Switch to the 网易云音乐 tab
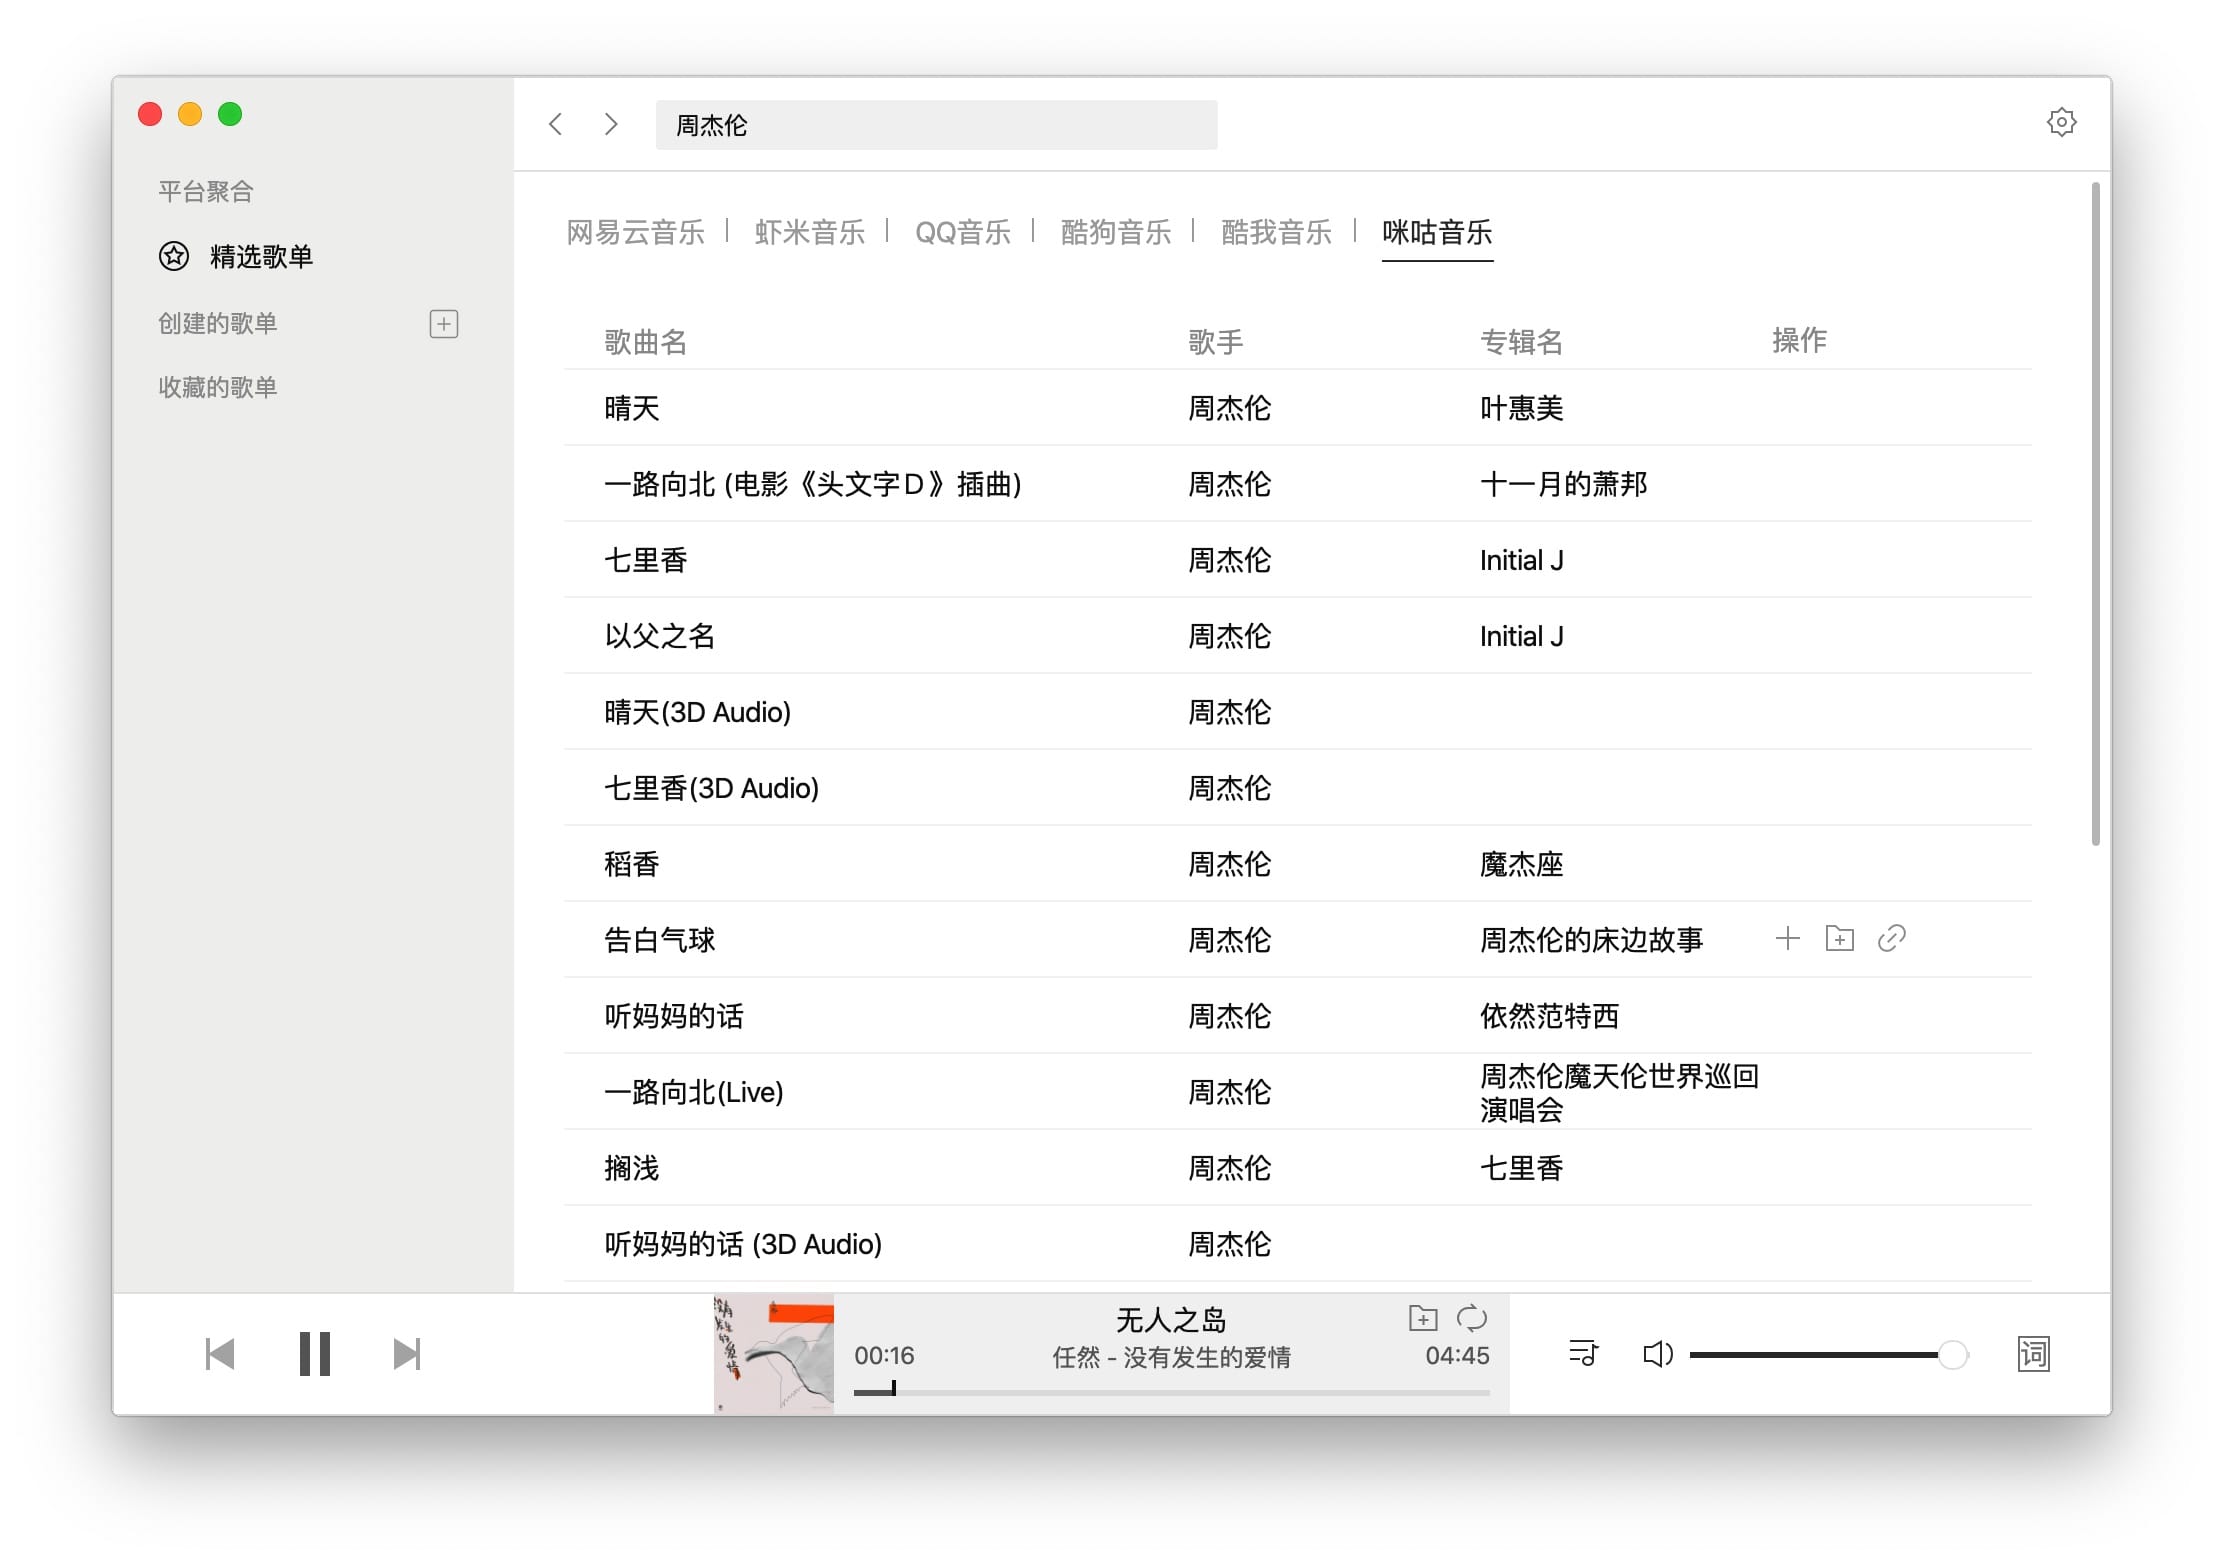This screenshot has height=1564, width=2224. 635,233
